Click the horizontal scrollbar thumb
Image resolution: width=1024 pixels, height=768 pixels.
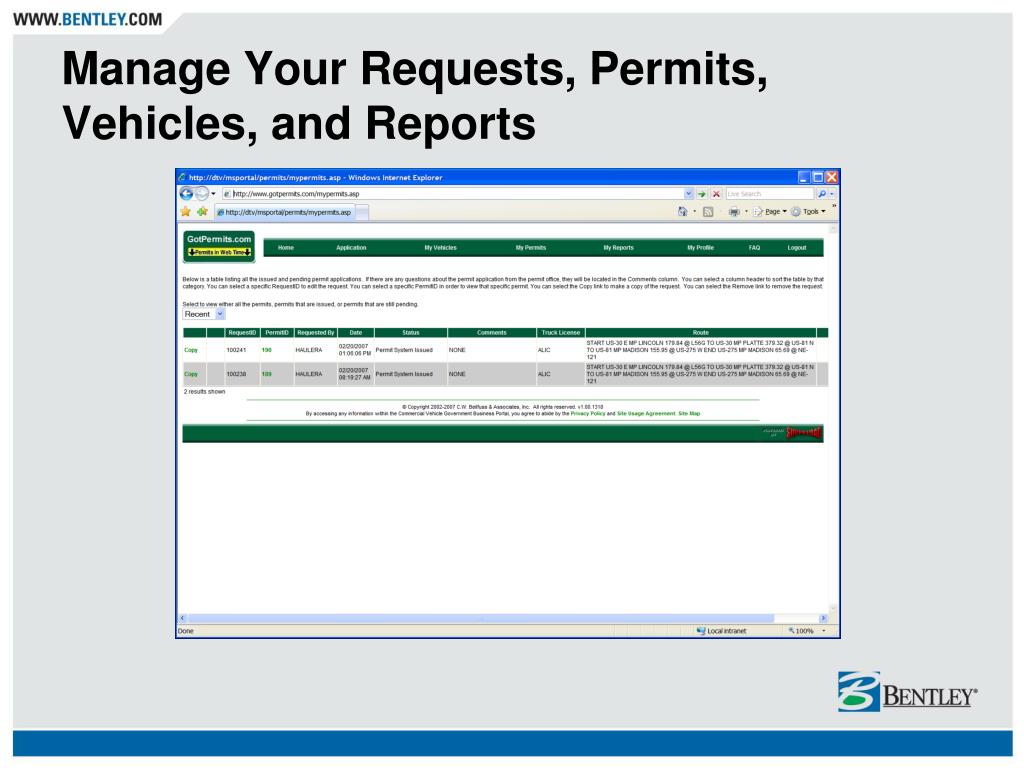click(481, 618)
